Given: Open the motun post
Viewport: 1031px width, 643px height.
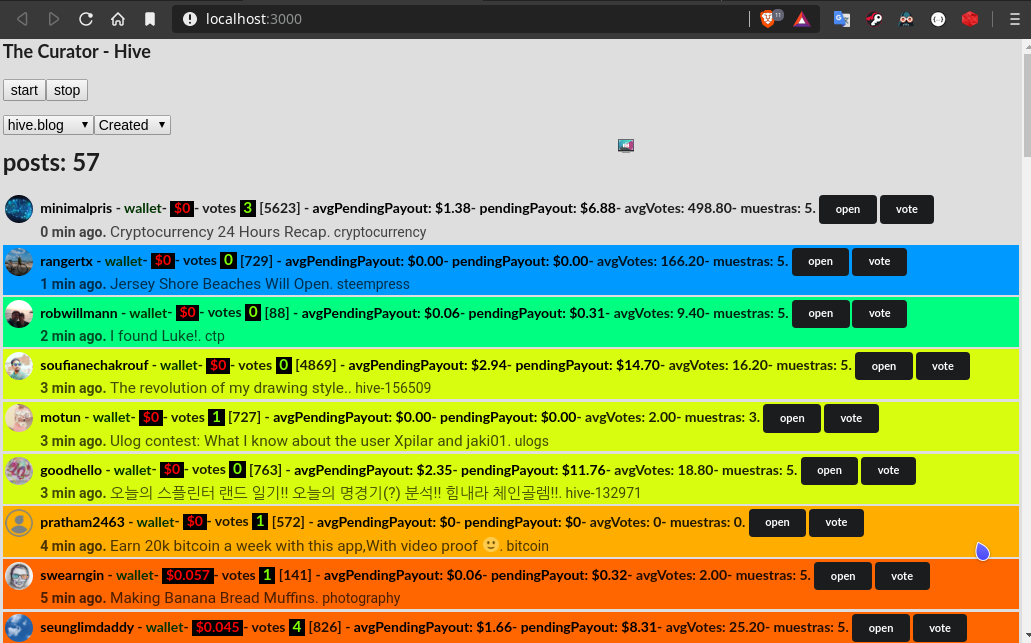Looking at the screenshot, I should (x=792, y=418).
